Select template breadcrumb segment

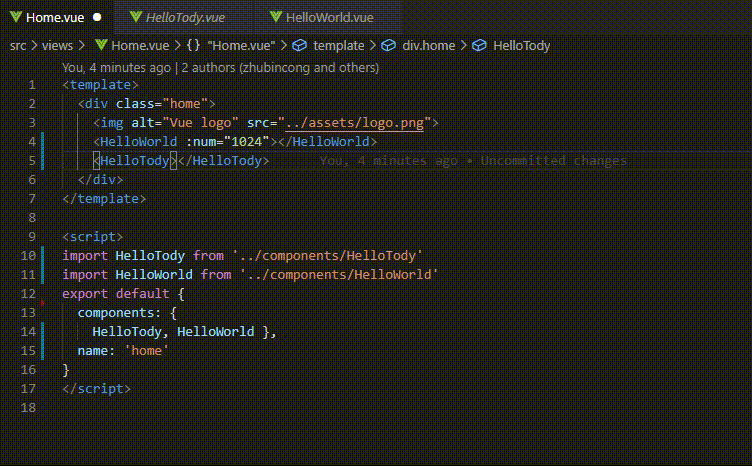point(339,46)
